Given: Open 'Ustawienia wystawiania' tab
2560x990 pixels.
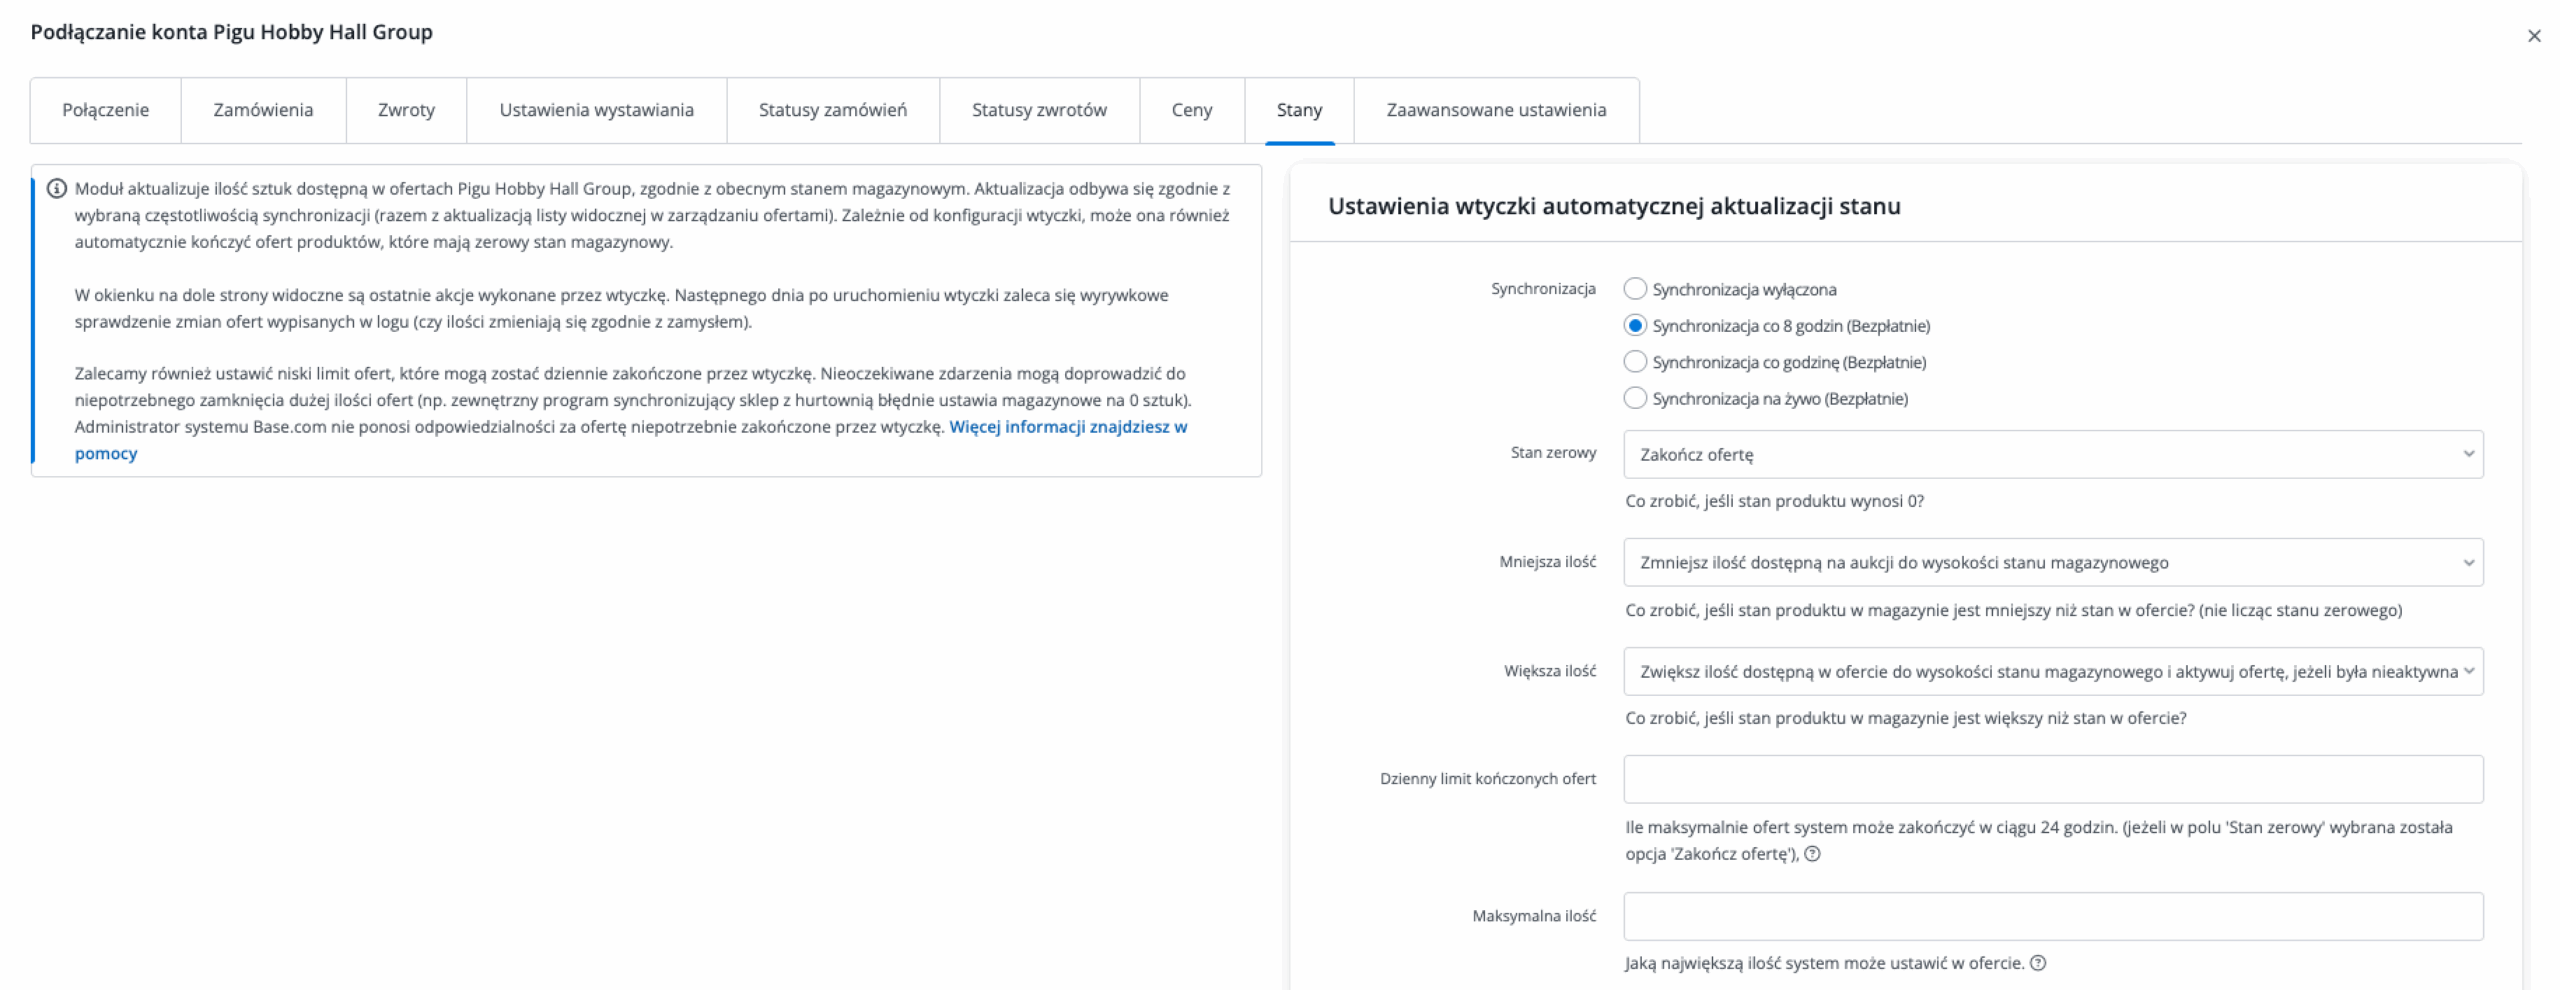Looking at the screenshot, I should pyautogui.click(x=596, y=110).
